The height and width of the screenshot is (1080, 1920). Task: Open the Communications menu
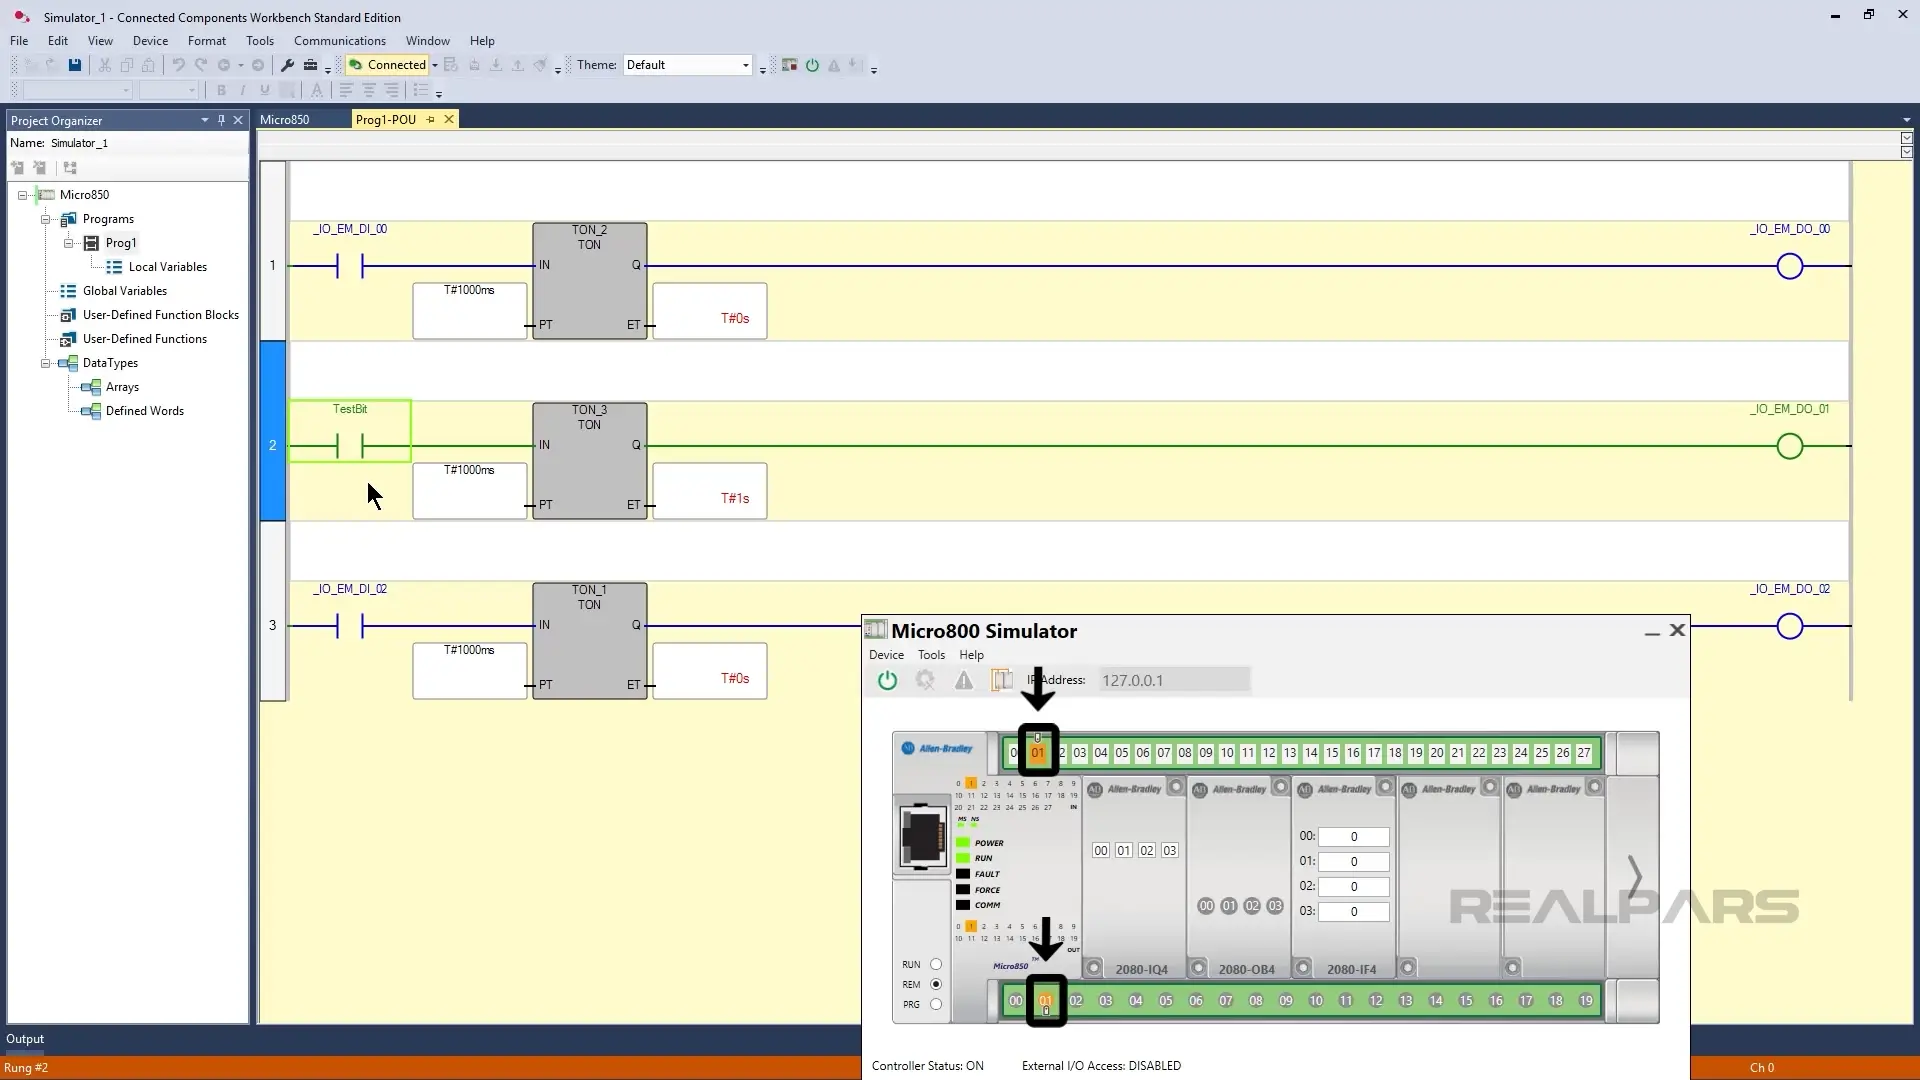click(339, 41)
